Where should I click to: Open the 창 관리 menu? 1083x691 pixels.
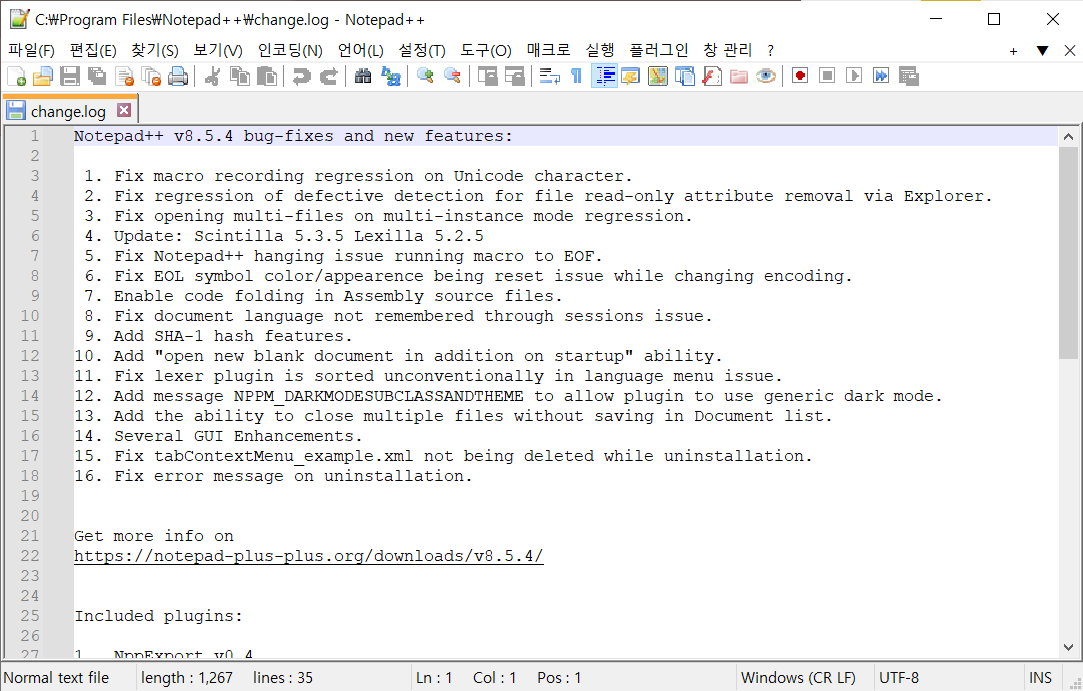click(x=727, y=50)
